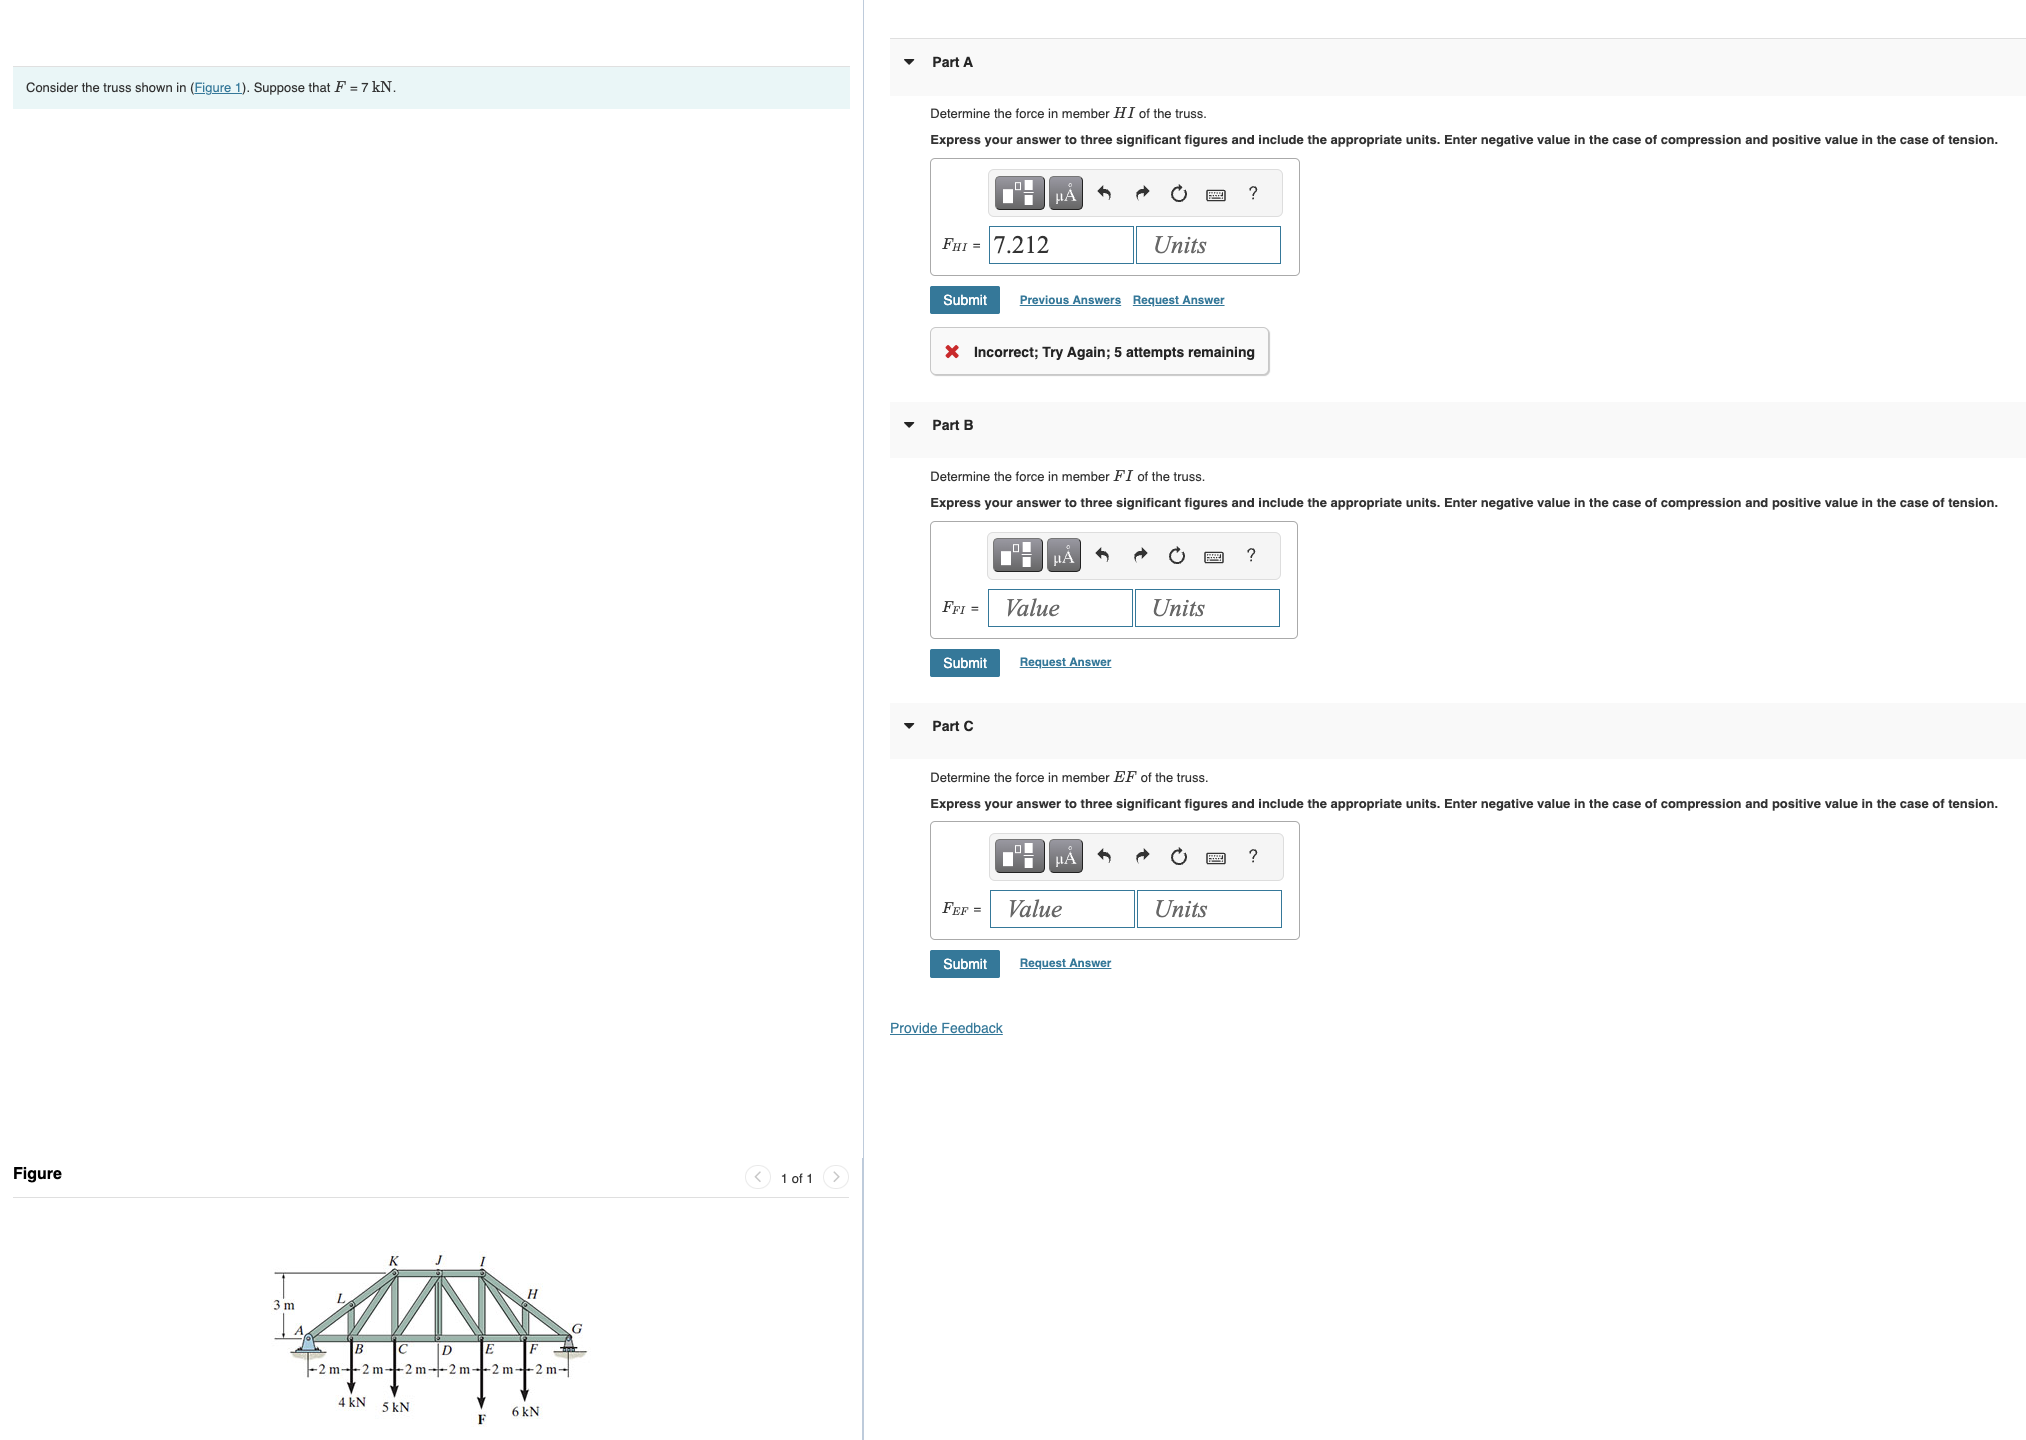The image size is (2026, 1440).
Task: Click the FHI value field showing 7.212
Action: [x=1060, y=244]
